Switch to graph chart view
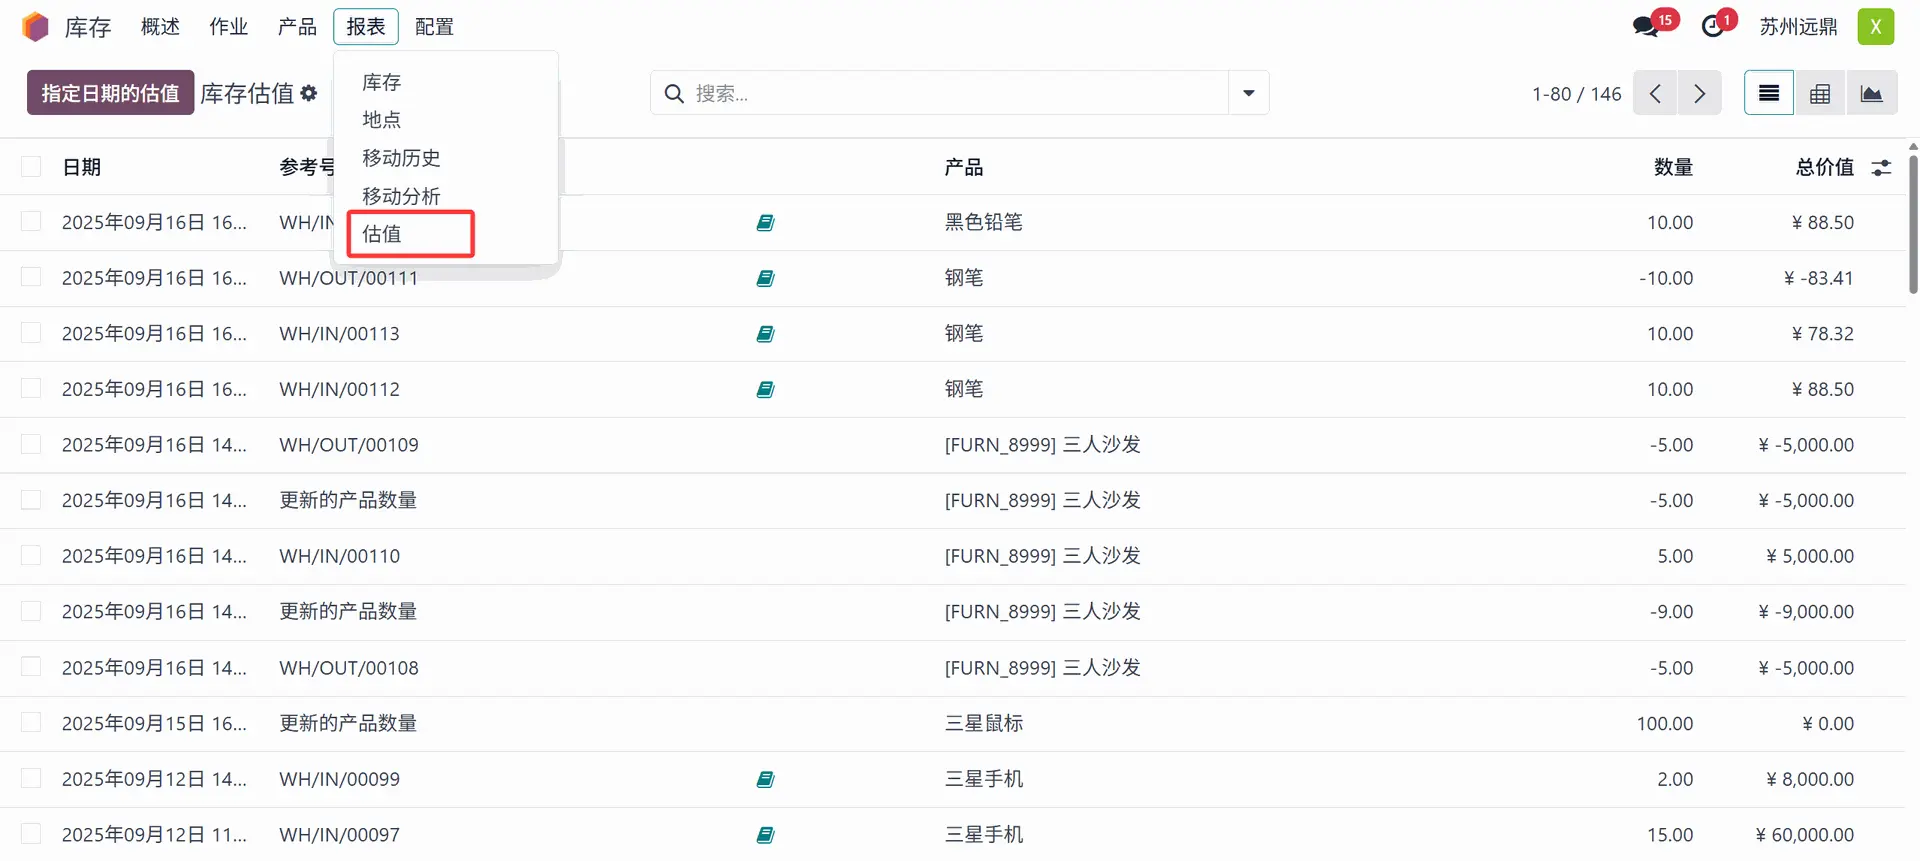This screenshot has height=861, width=1920. pyautogui.click(x=1871, y=93)
